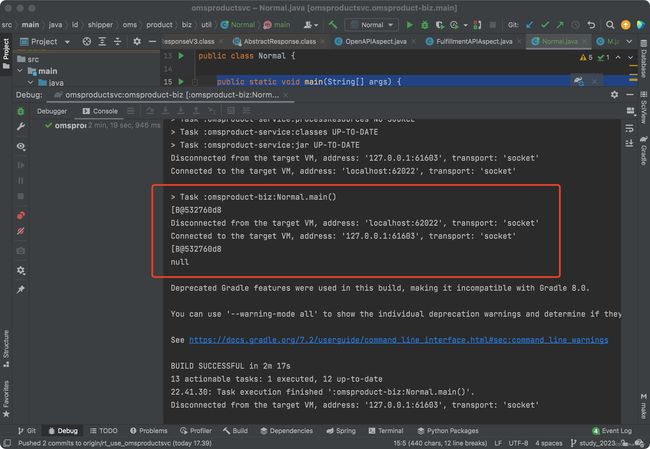The width and height of the screenshot is (650, 449).
Task: Open the Project view selector dropdown
Action: [x=45, y=41]
